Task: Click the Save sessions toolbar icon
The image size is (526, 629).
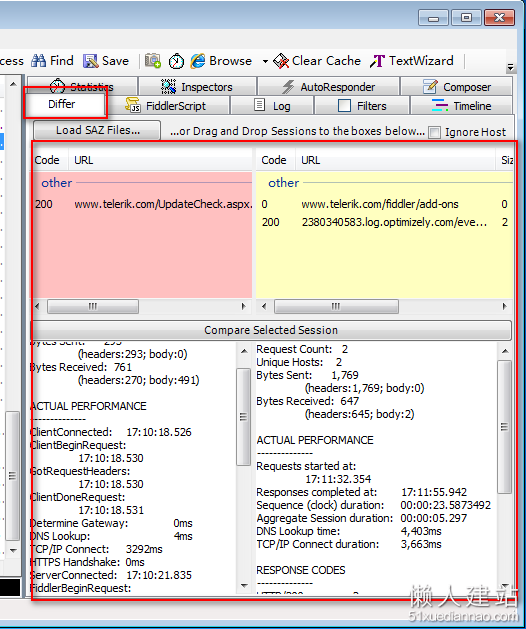Action: pyautogui.click(x=106, y=61)
